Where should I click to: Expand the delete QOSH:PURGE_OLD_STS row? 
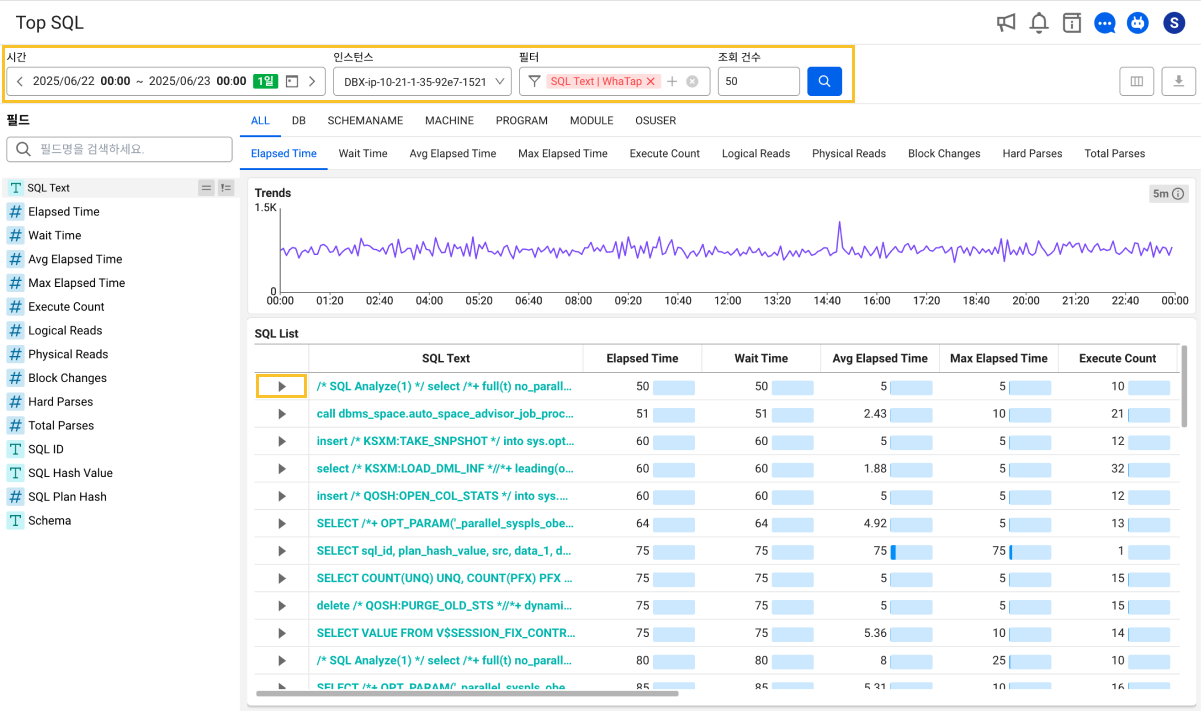tap(282, 605)
